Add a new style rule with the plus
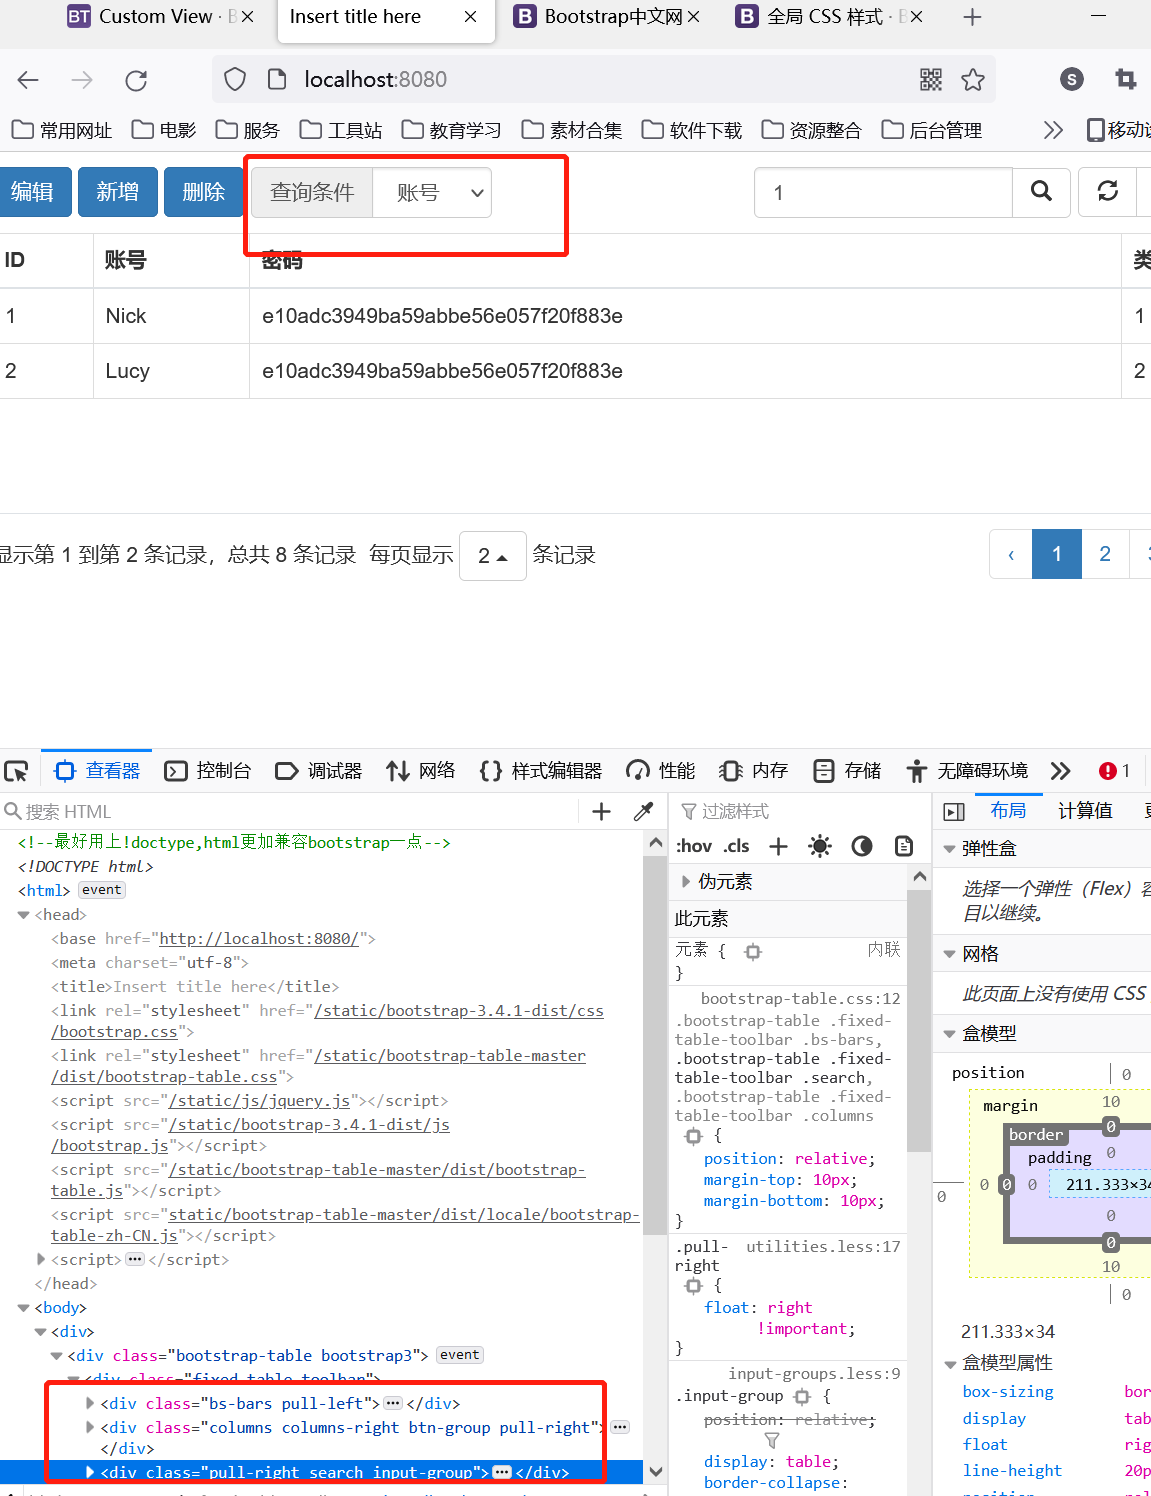 pos(778,847)
